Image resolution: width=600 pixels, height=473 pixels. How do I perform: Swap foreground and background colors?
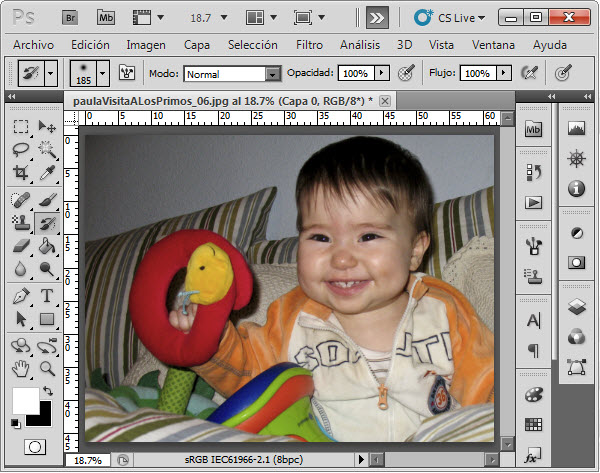pyautogui.click(x=47, y=391)
